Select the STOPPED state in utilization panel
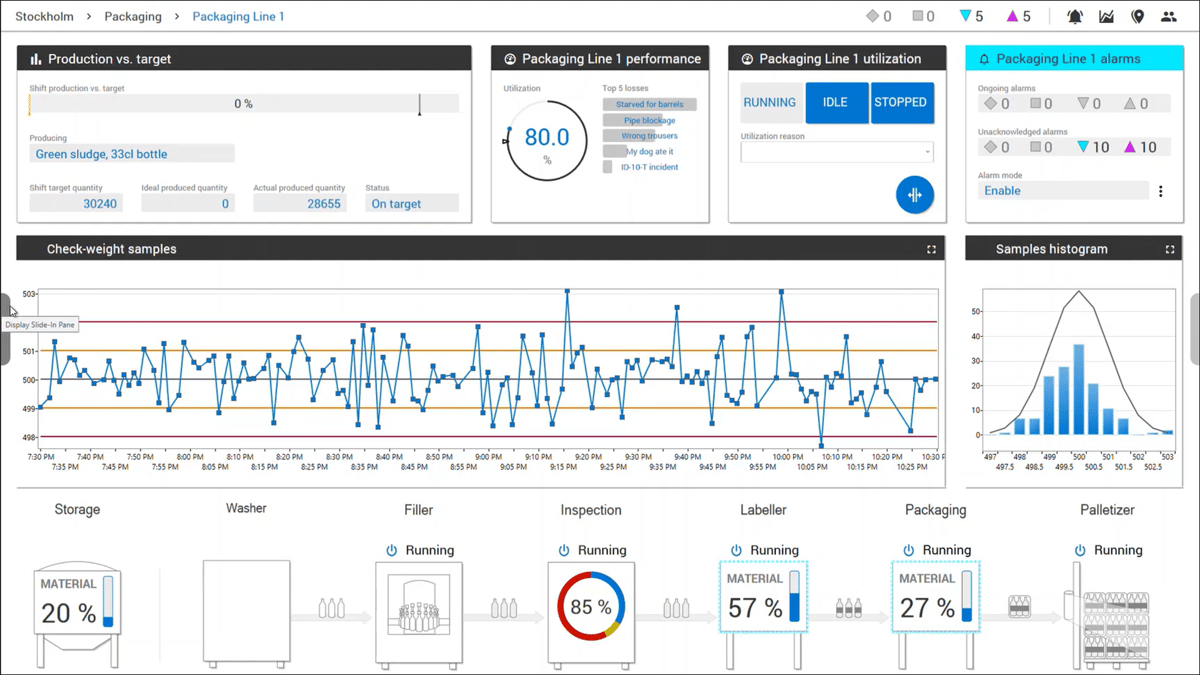 pos(901,102)
